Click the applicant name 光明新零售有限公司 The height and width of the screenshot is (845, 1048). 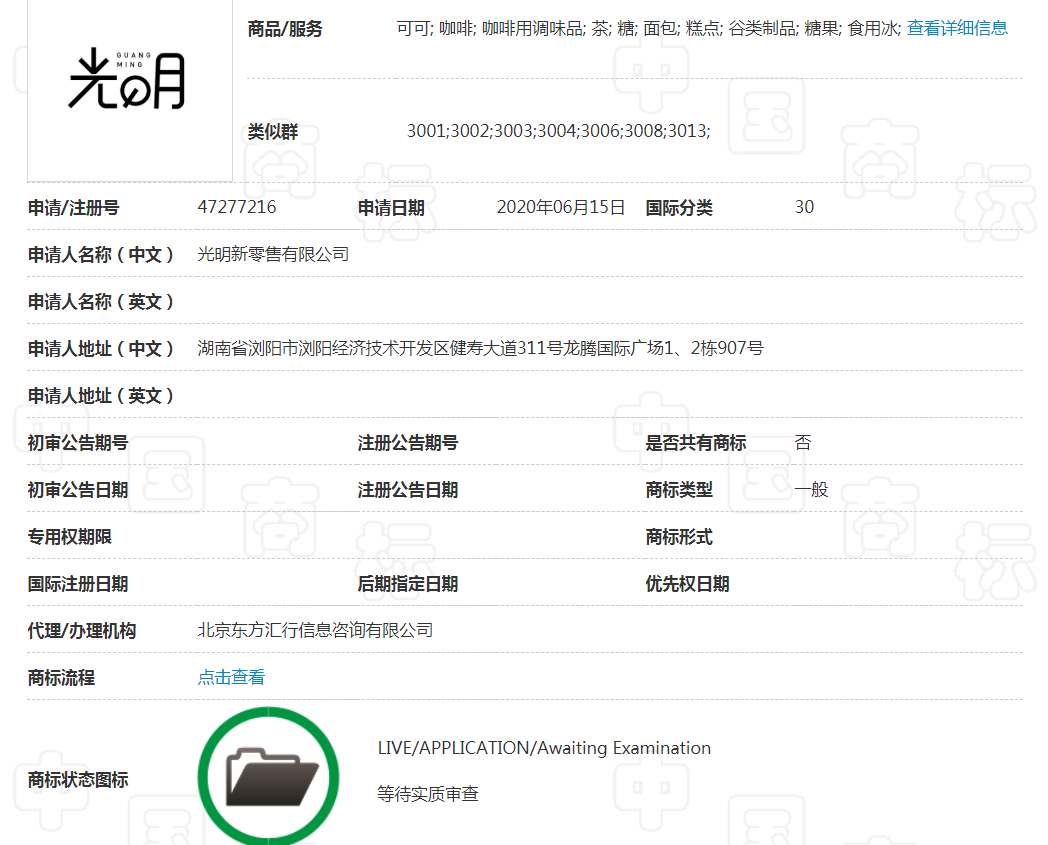273,255
